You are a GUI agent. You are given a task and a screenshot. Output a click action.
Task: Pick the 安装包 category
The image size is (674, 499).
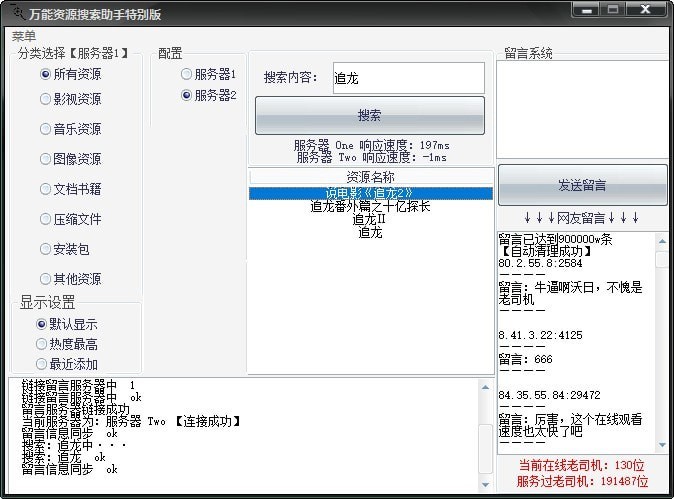click(x=65, y=249)
